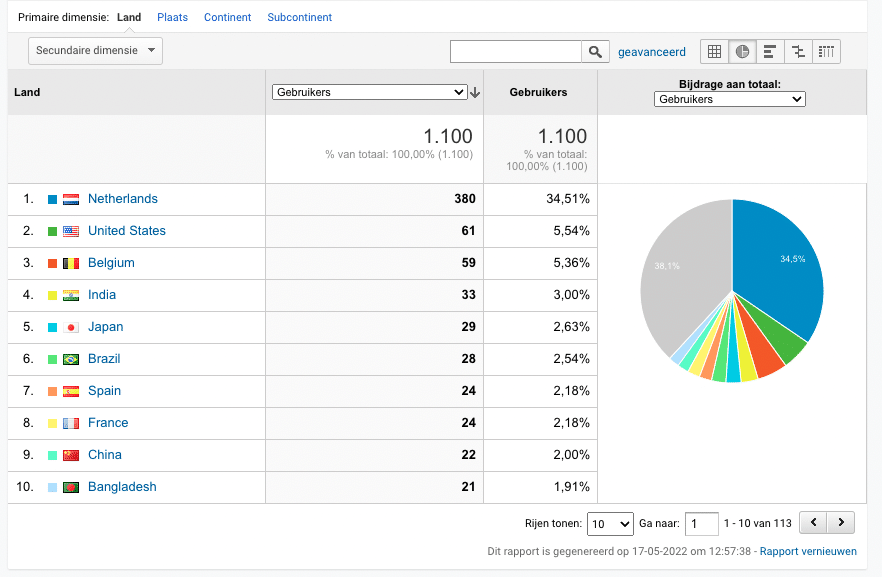The image size is (882, 577).
Task: Open the Rapport vernieuwen link
Action: coord(808,550)
